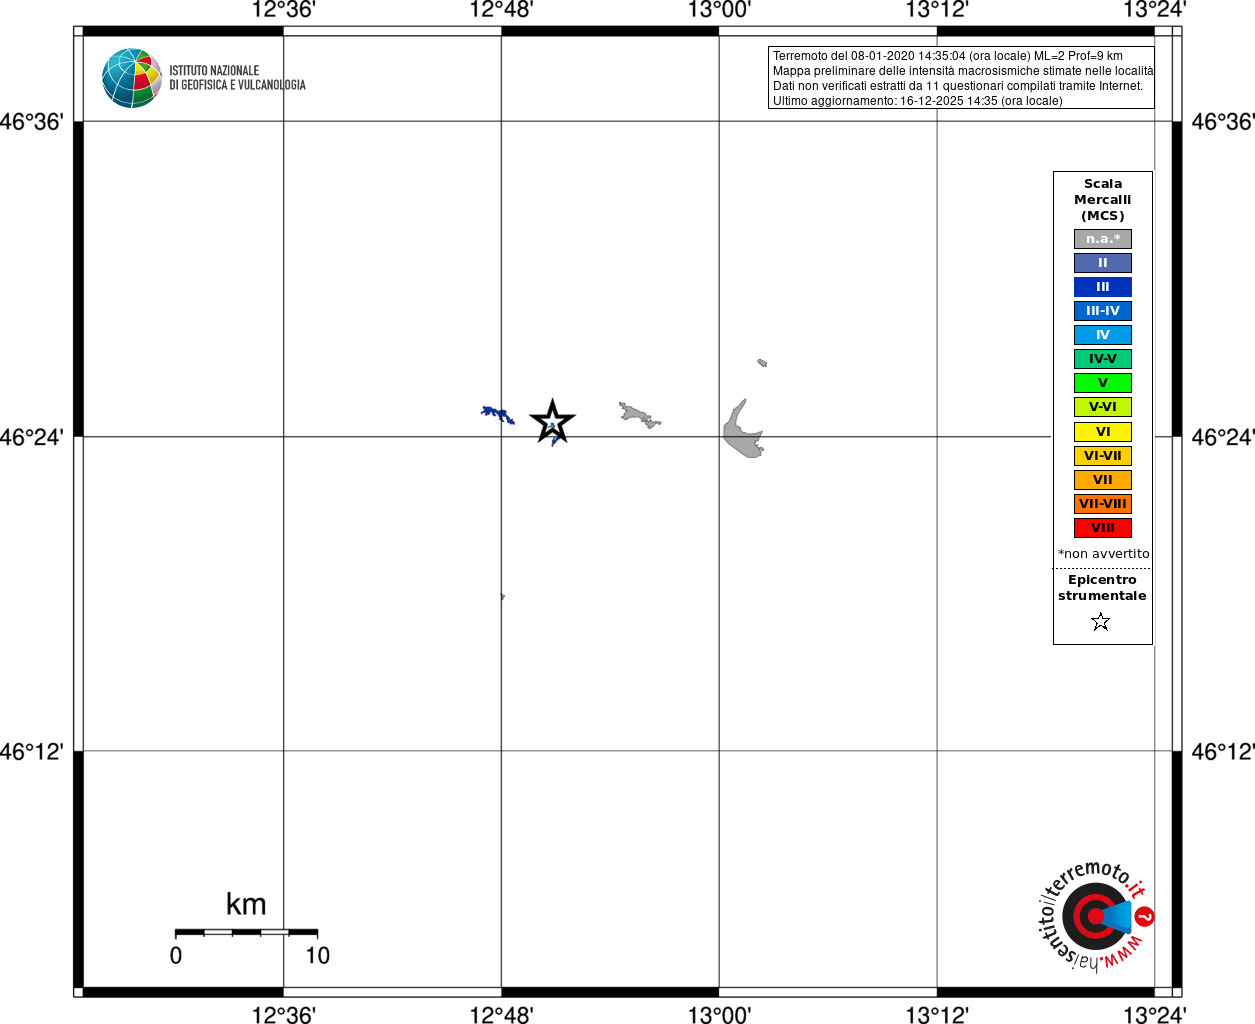Click 'ISTITUTO NAZIONALE DI GEOFISICA E VULCANOLOGIA' text
This screenshot has width=1255, height=1024.
(237, 78)
